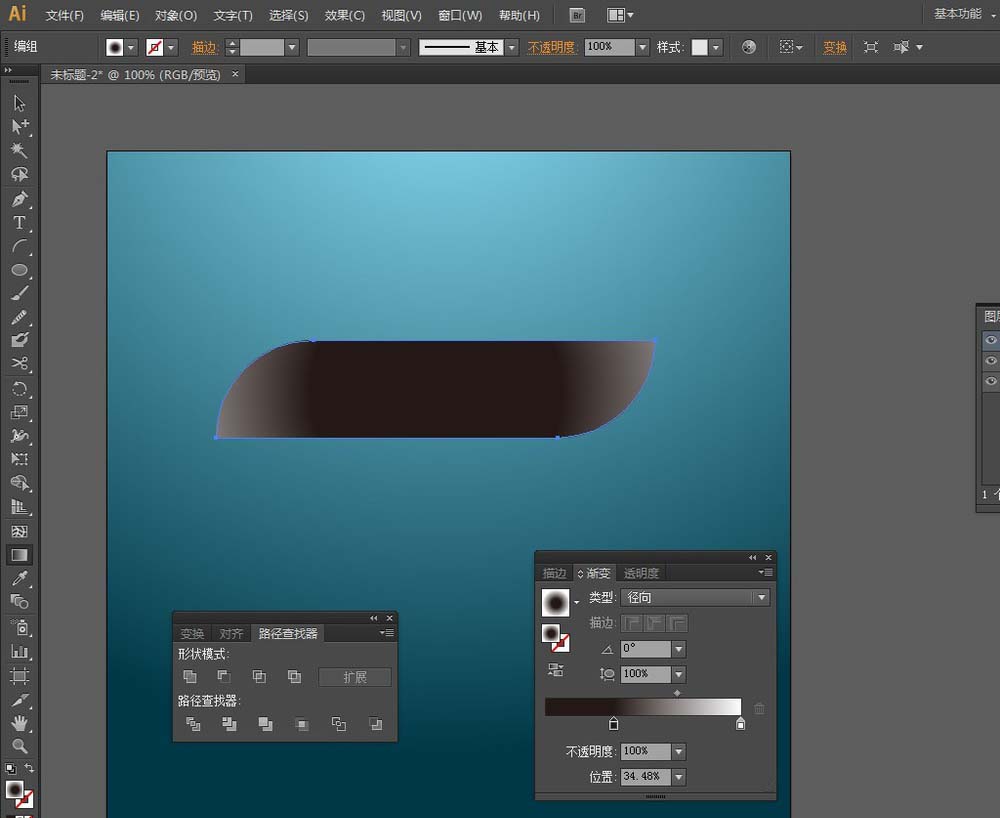Click the Merge pathfinder icon
1000x818 pixels.
[x=265, y=724]
